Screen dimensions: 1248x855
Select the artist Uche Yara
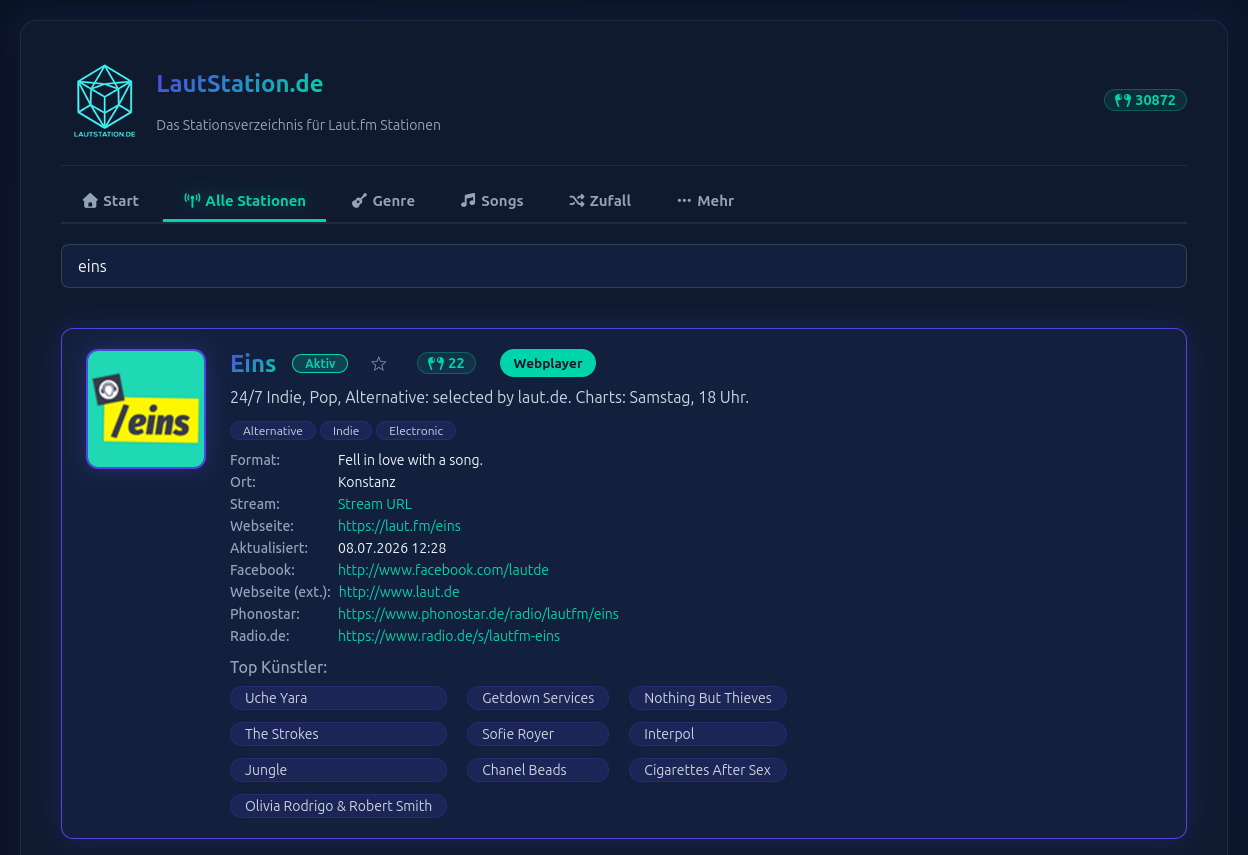[338, 698]
